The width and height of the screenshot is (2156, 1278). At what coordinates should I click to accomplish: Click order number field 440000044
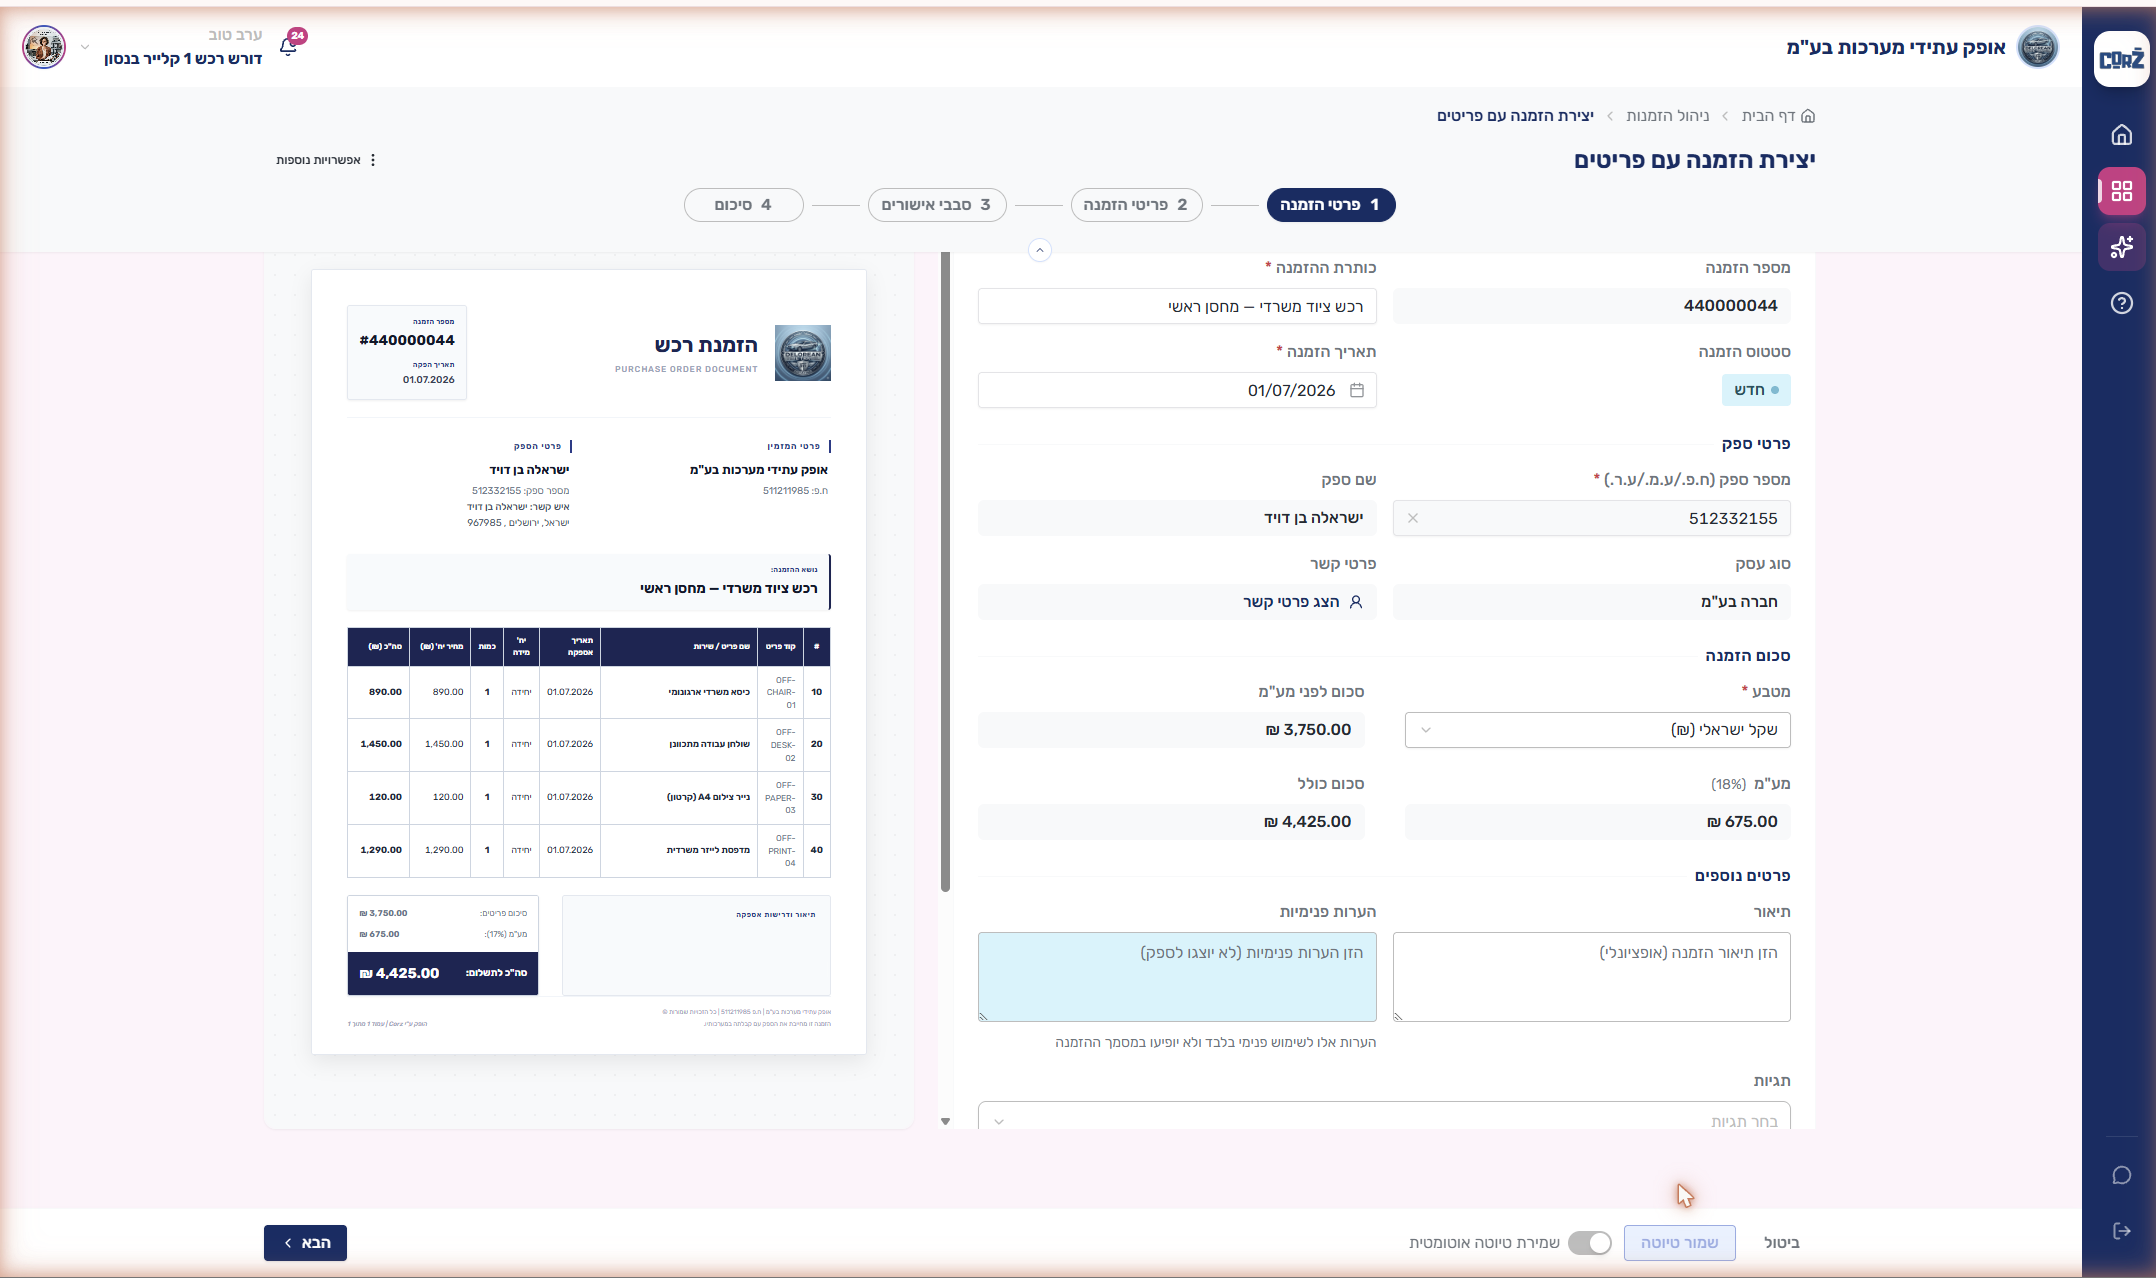pos(1591,306)
